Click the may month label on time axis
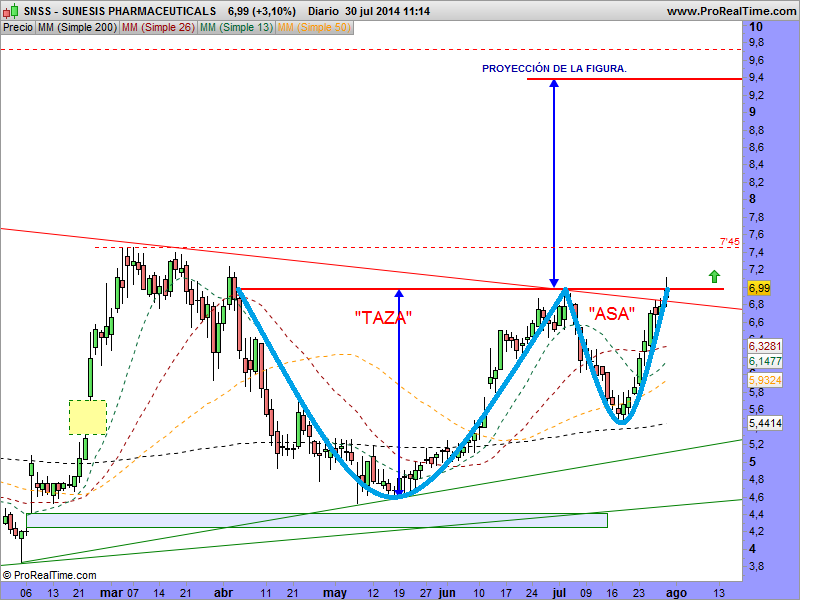819x600 pixels. coord(335,594)
